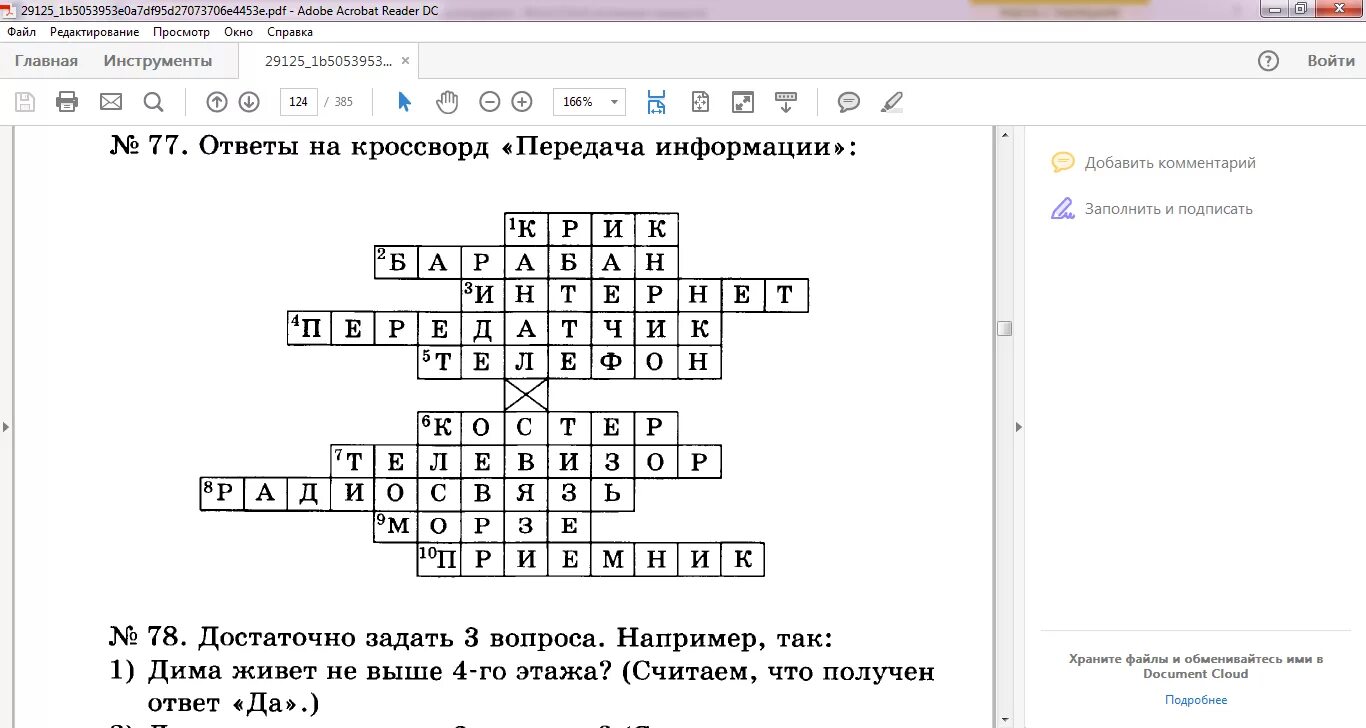Click the scrollbar up arrow
The width and height of the screenshot is (1366, 728).
coord(1005,133)
